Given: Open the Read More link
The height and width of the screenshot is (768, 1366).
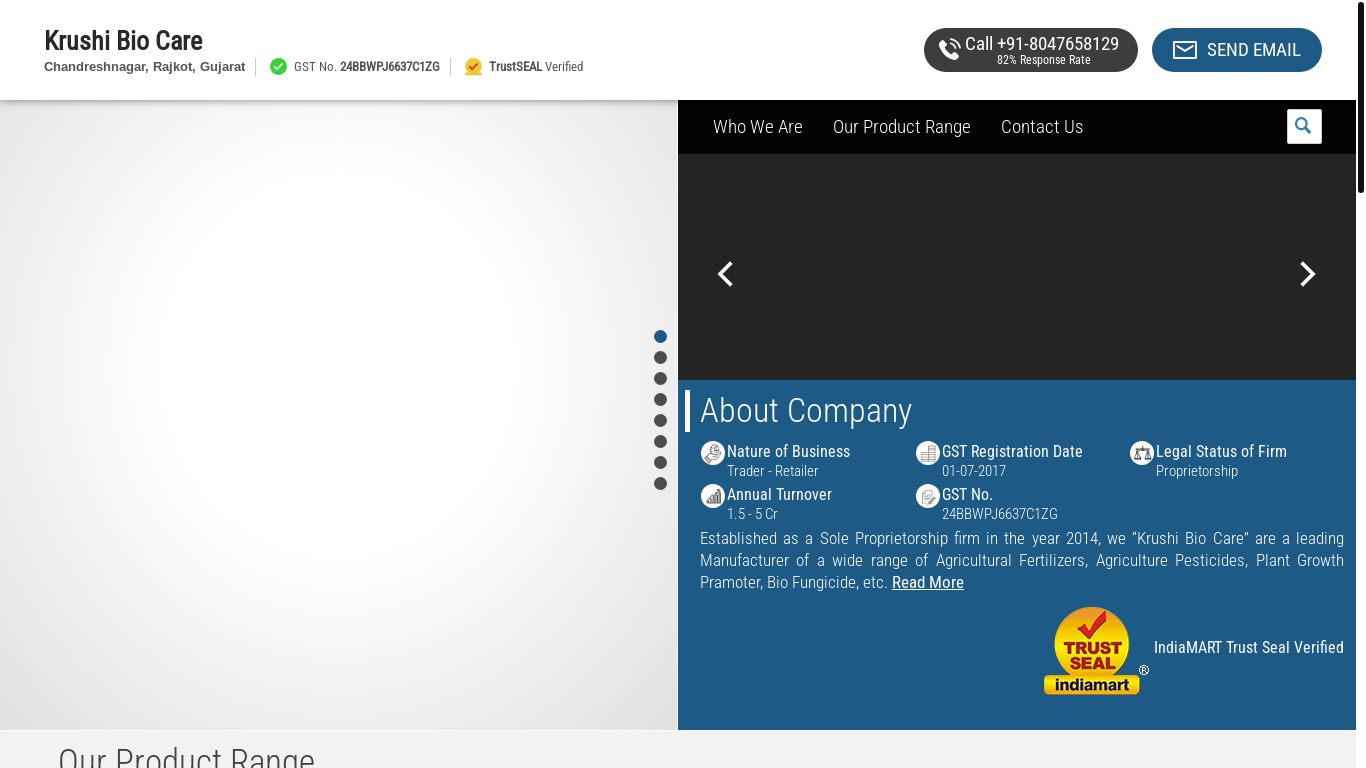Looking at the screenshot, I should coord(928,583).
